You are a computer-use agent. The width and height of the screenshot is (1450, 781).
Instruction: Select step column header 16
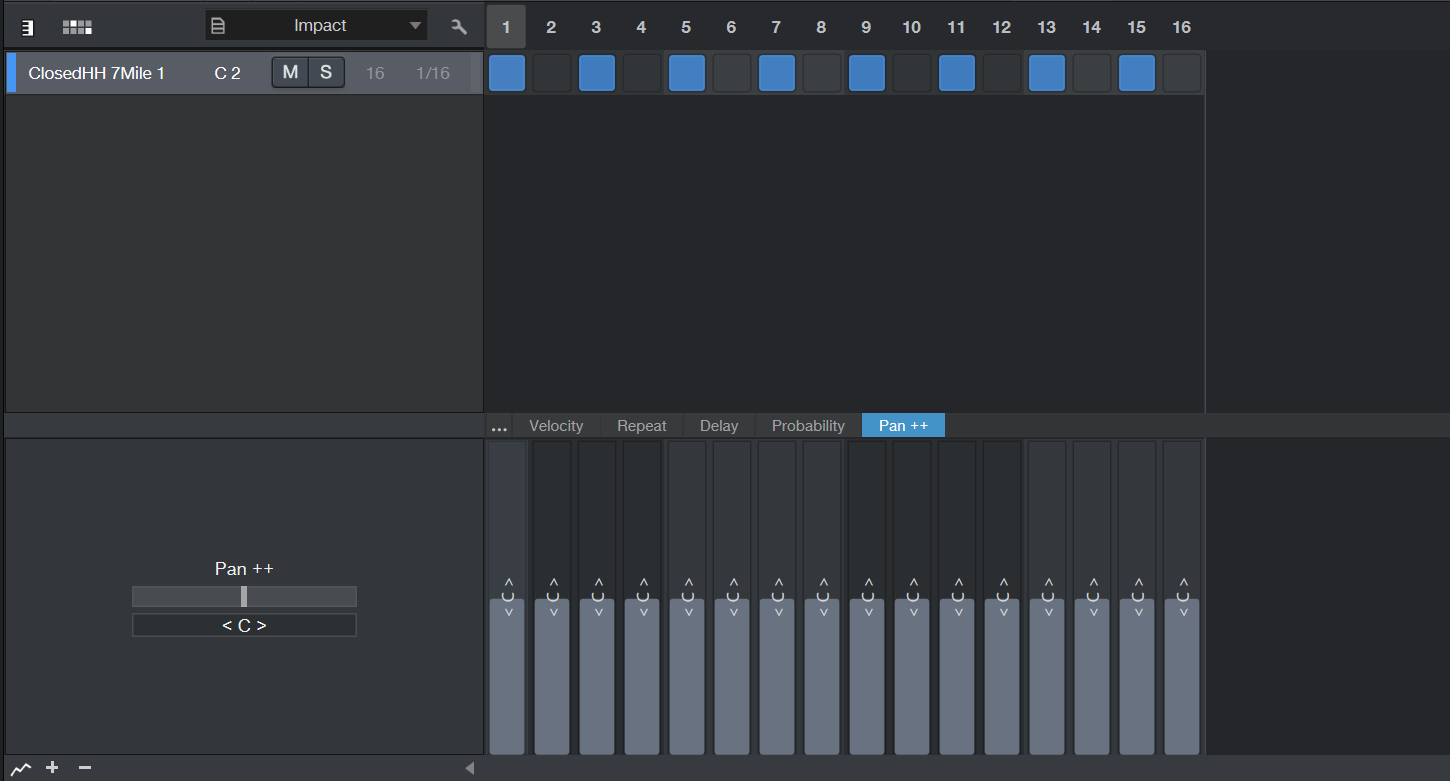pos(1181,27)
